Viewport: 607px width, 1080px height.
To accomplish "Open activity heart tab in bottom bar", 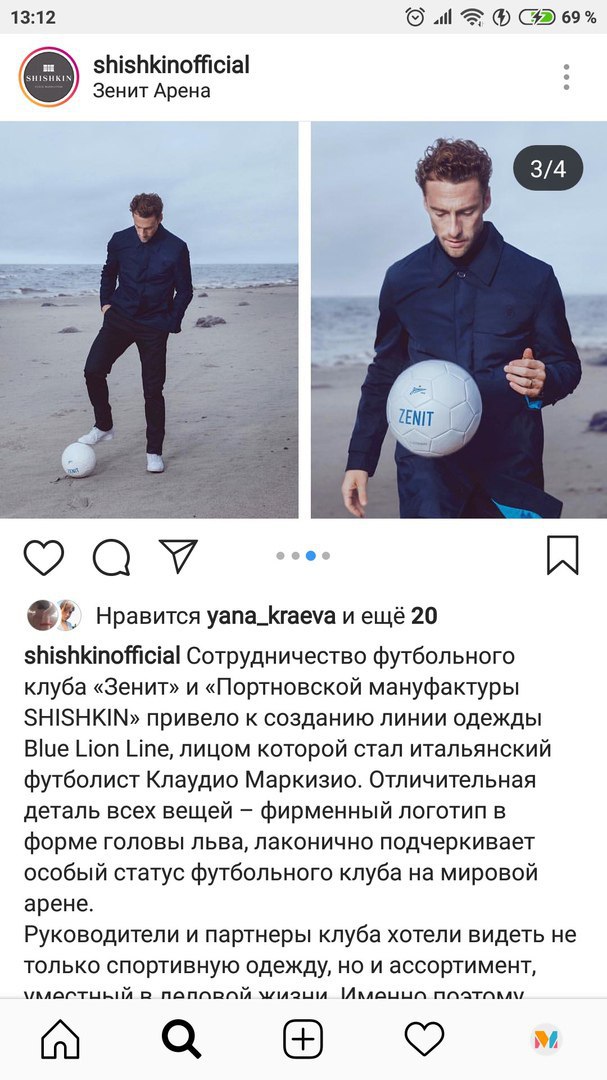I will pyautogui.click(x=424, y=1039).
